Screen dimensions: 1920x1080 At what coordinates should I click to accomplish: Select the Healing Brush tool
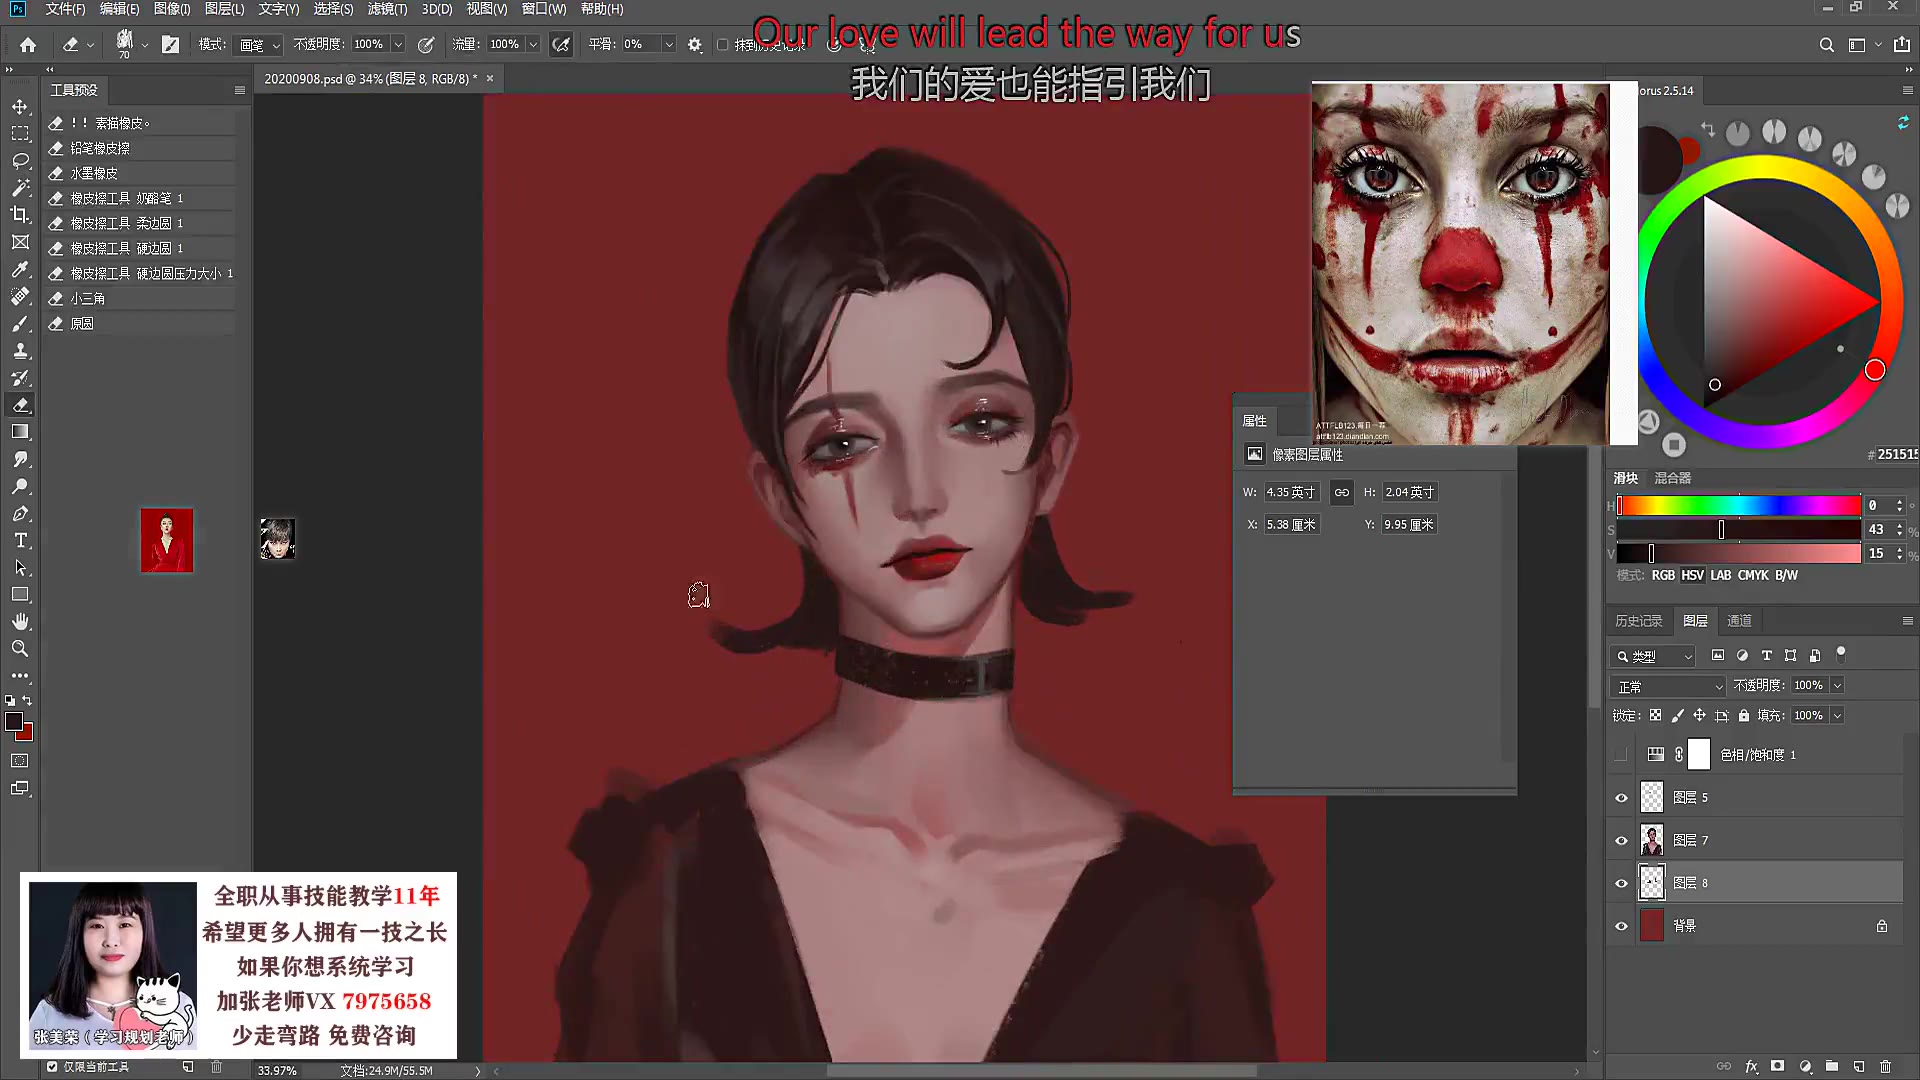pos(20,296)
